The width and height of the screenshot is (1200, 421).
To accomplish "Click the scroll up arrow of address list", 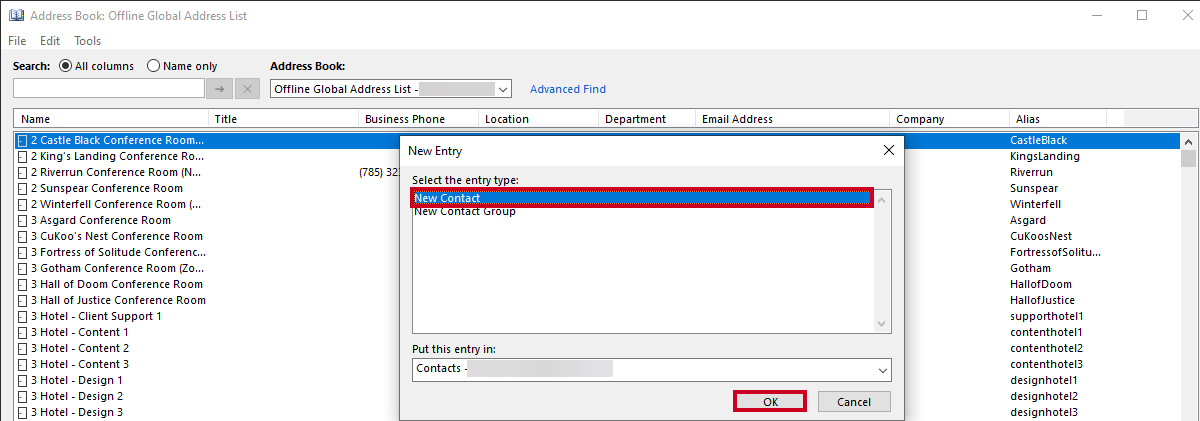I will click(x=1189, y=141).
